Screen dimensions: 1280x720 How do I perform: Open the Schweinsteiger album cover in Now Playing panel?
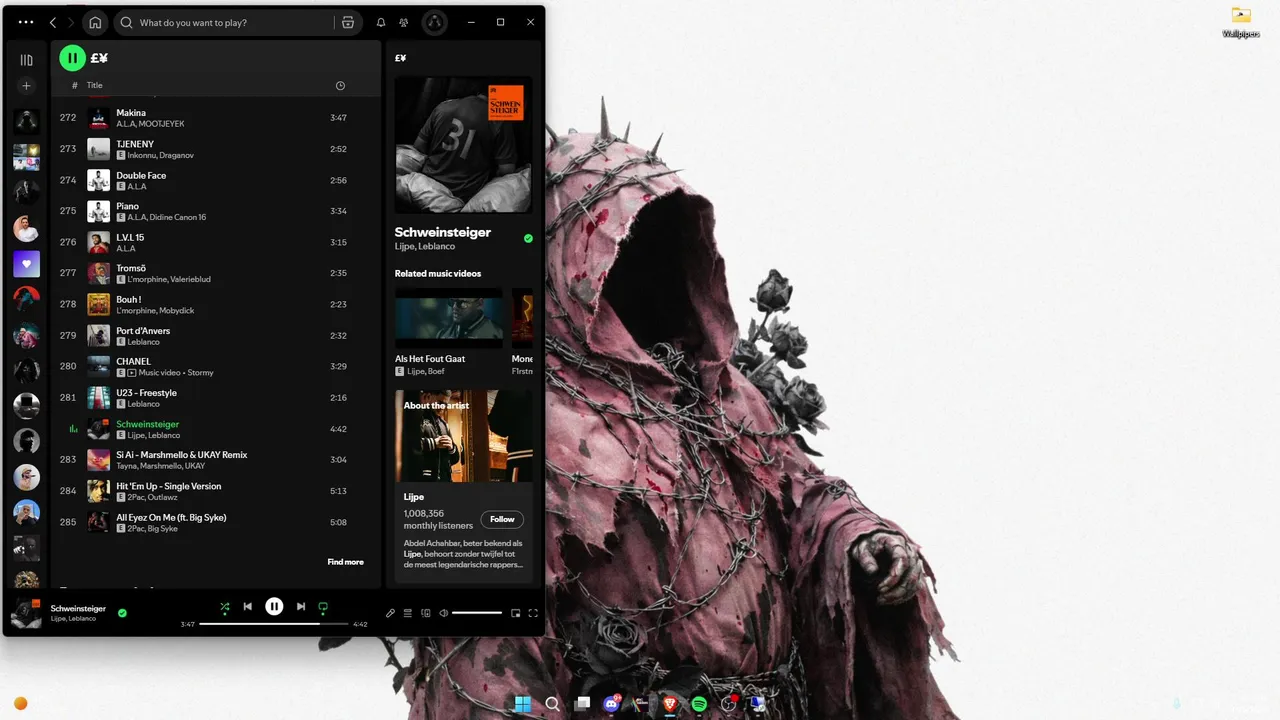click(464, 144)
